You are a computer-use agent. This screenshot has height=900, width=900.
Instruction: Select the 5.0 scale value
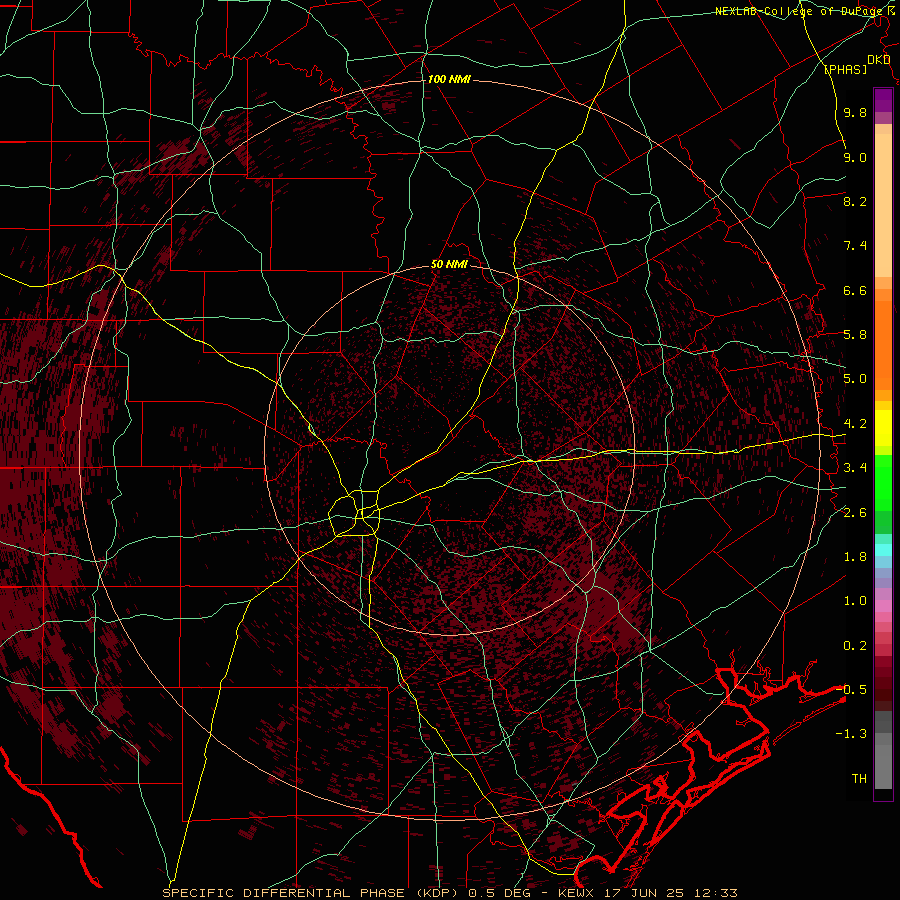coord(855,379)
